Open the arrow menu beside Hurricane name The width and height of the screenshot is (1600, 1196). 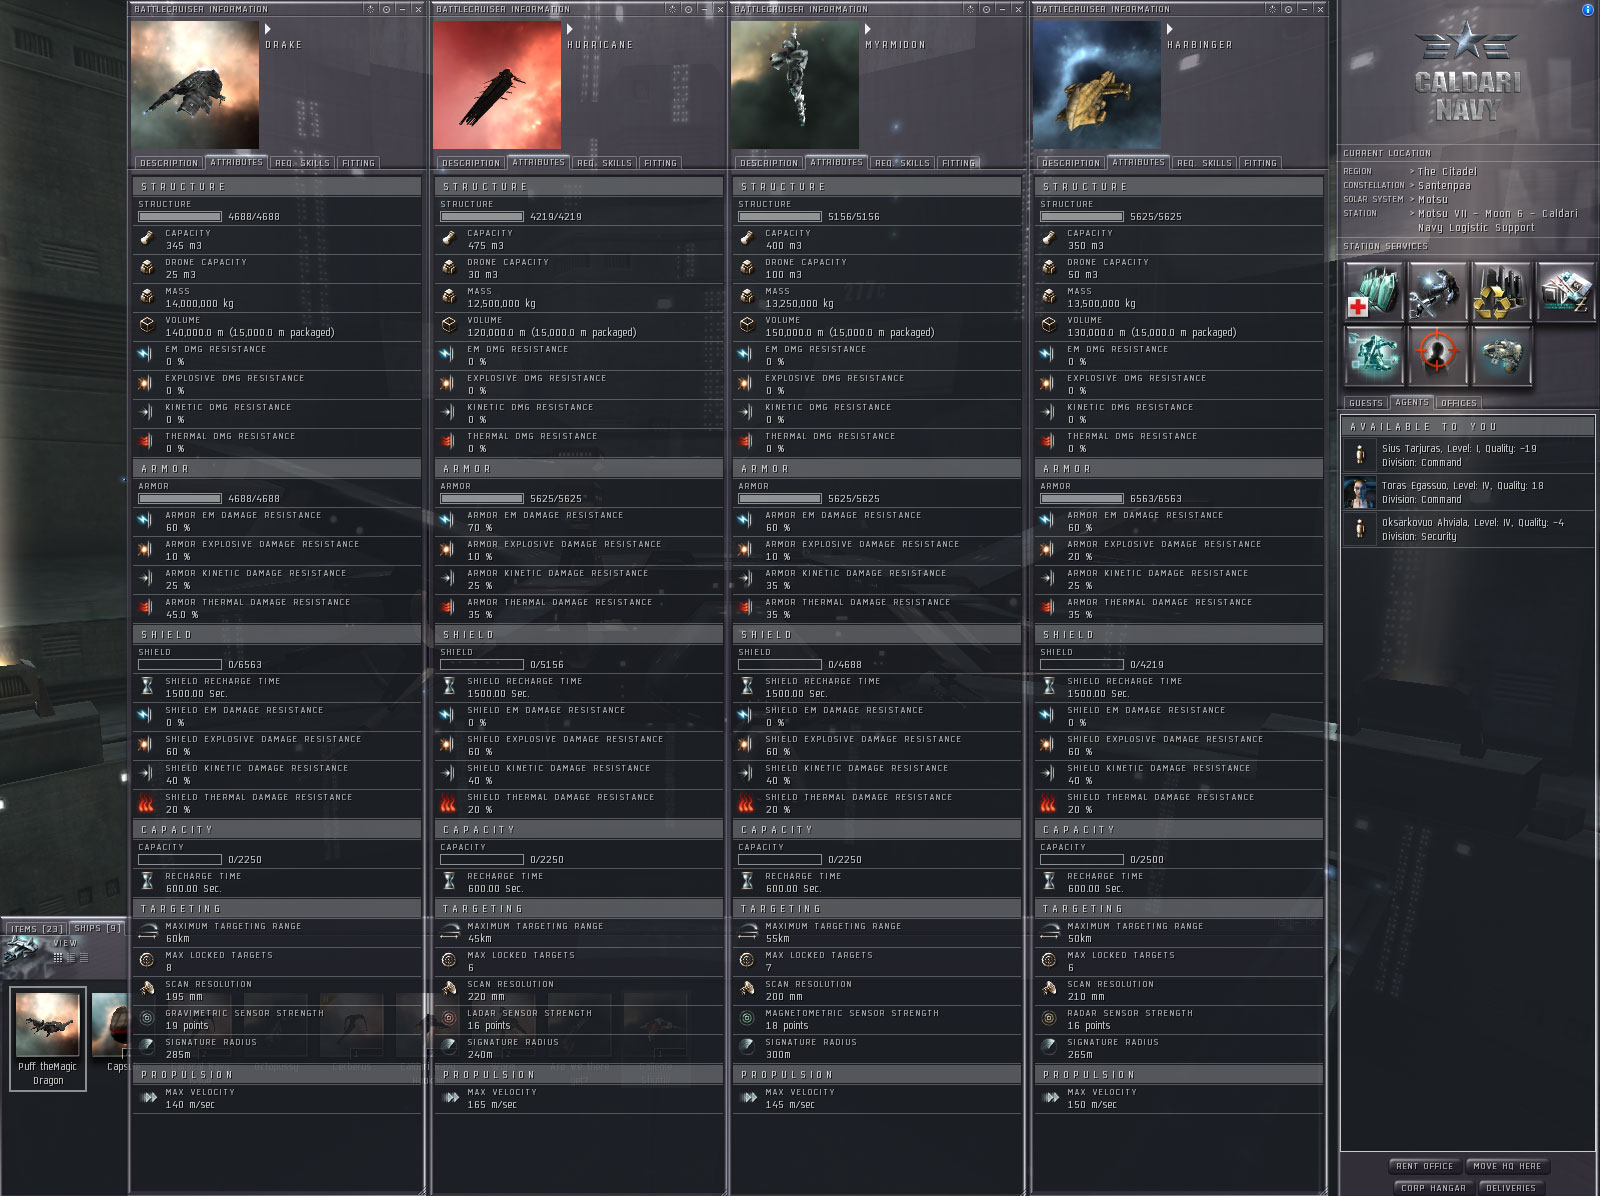(x=570, y=29)
